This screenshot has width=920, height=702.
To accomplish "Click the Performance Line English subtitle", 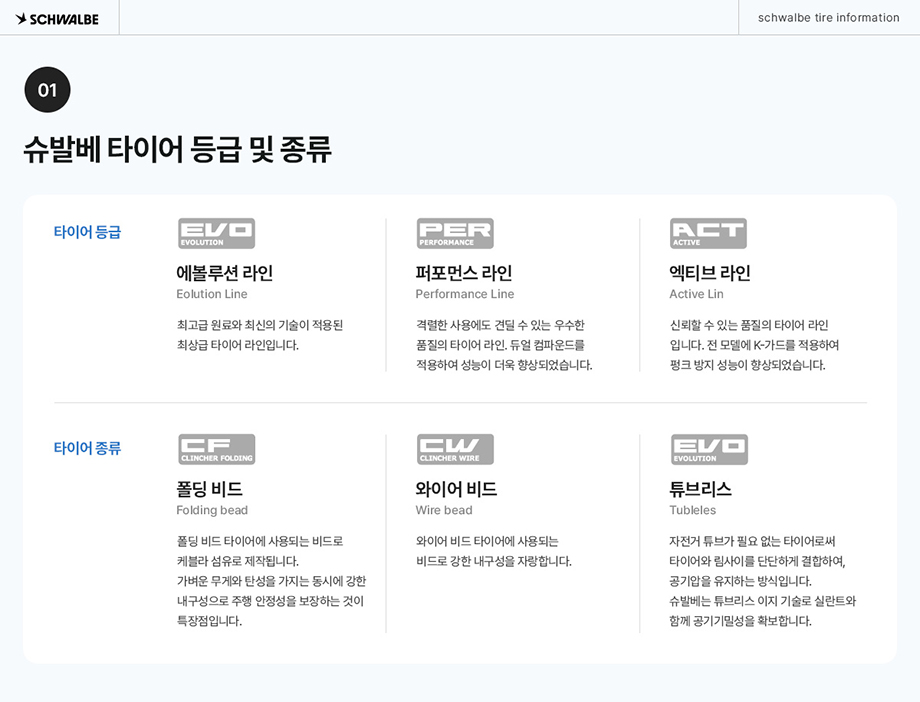I will (464, 294).
